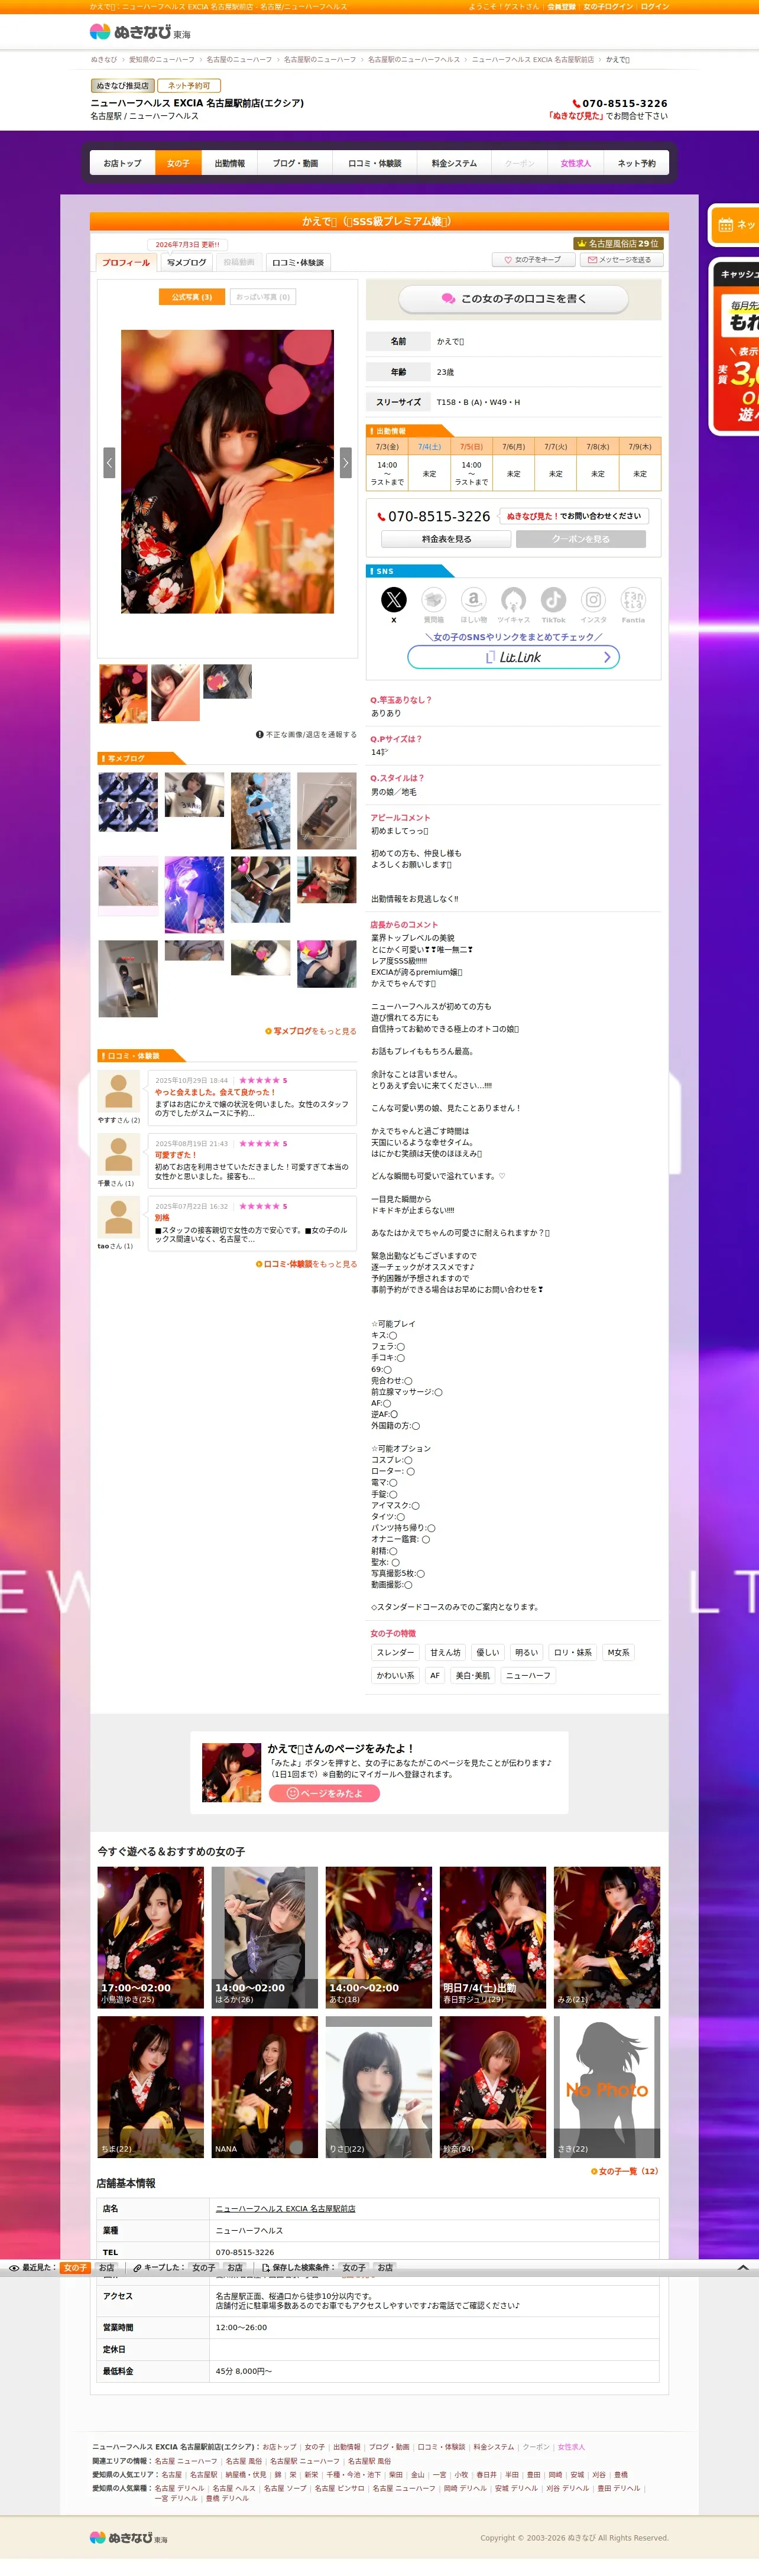759x2576 pixels.
Task: Click the 美白・美肌 feature tag
Action: (x=473, y=1675)
